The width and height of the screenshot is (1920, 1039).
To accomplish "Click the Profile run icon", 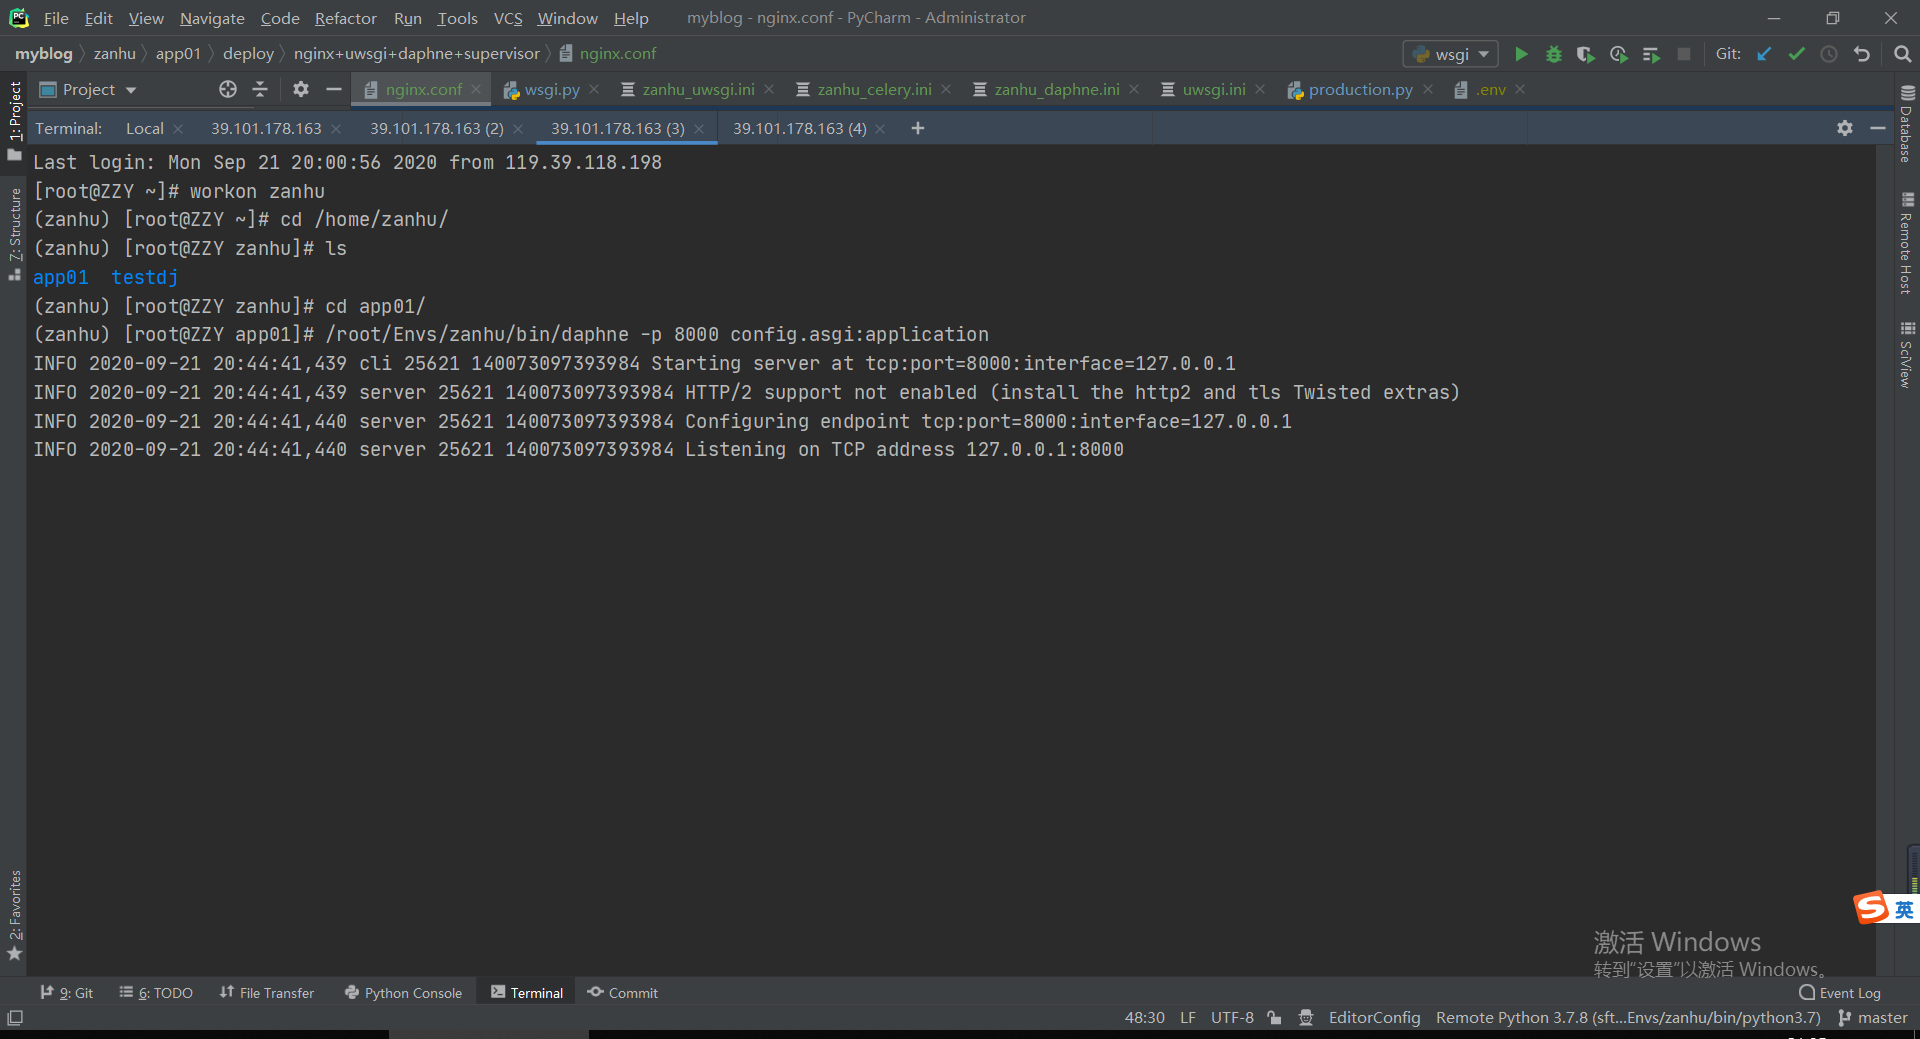I will tap(1618, 54).
